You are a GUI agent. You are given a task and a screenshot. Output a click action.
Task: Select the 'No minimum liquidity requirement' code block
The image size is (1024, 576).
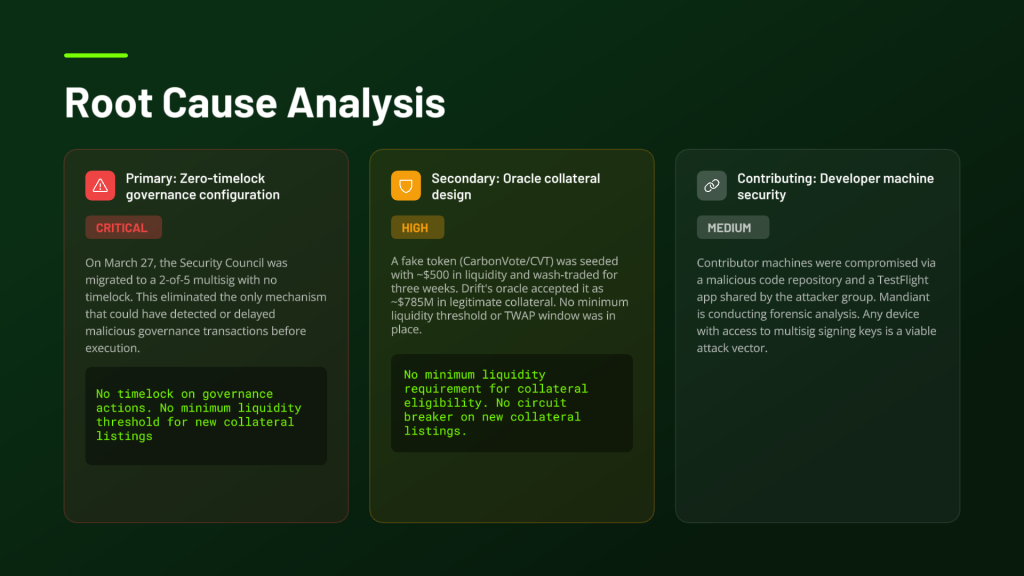click(x=511, y=403)
